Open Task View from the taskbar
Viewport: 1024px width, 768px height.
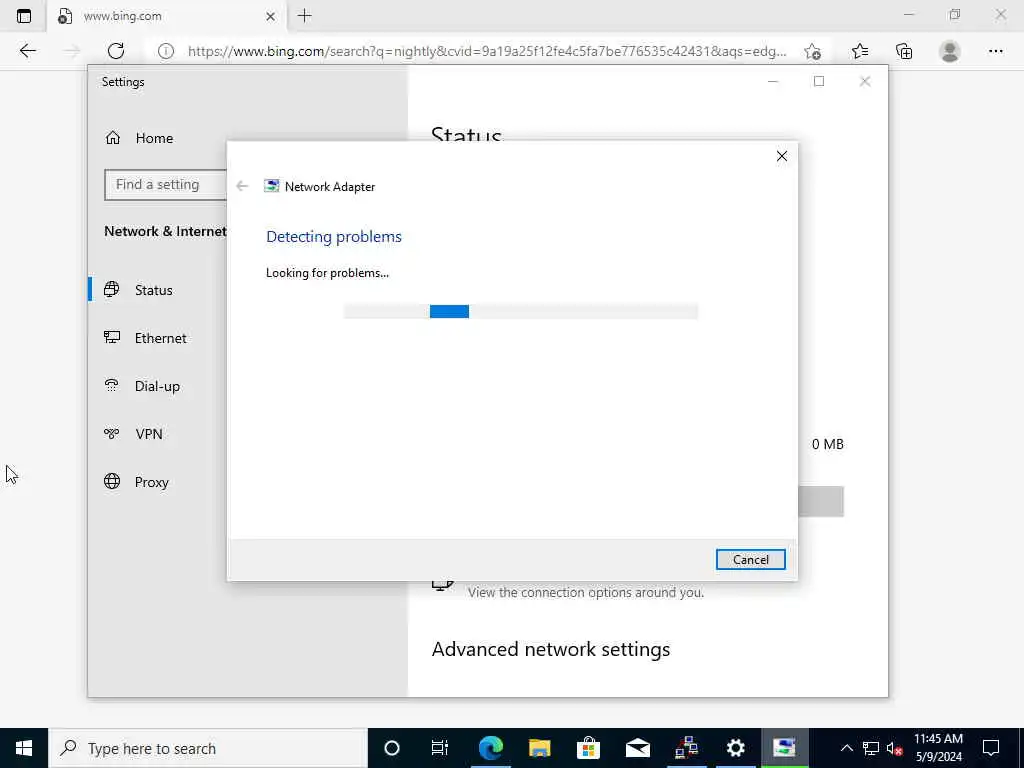point(440,748)
